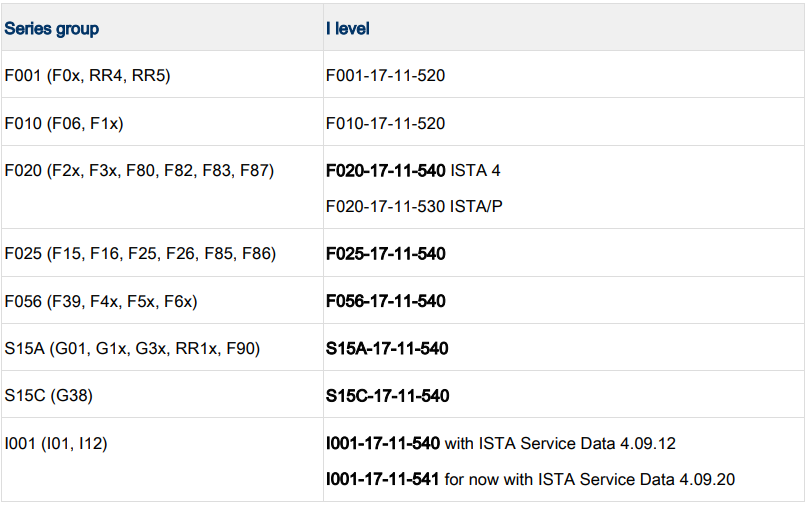Click I001-17-11-541 with Service Data 4.09.20

tap(531, 479)
